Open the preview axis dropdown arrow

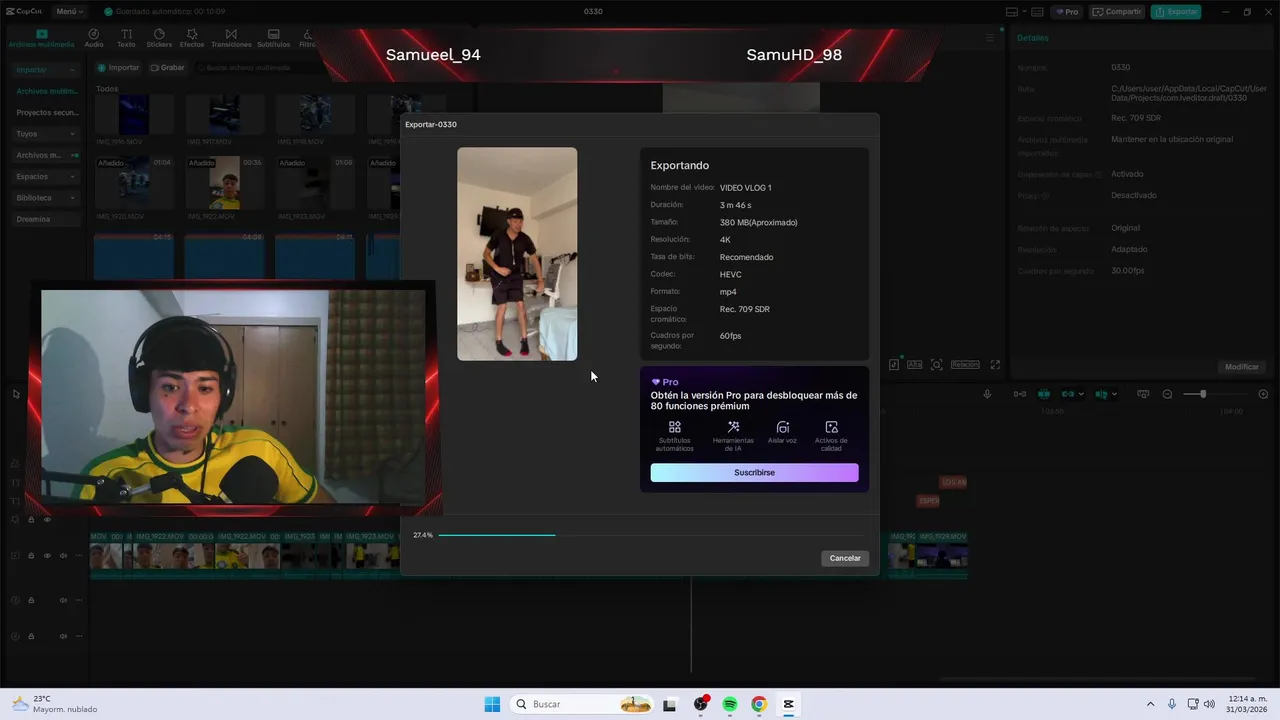click(x=1114, y=394)
